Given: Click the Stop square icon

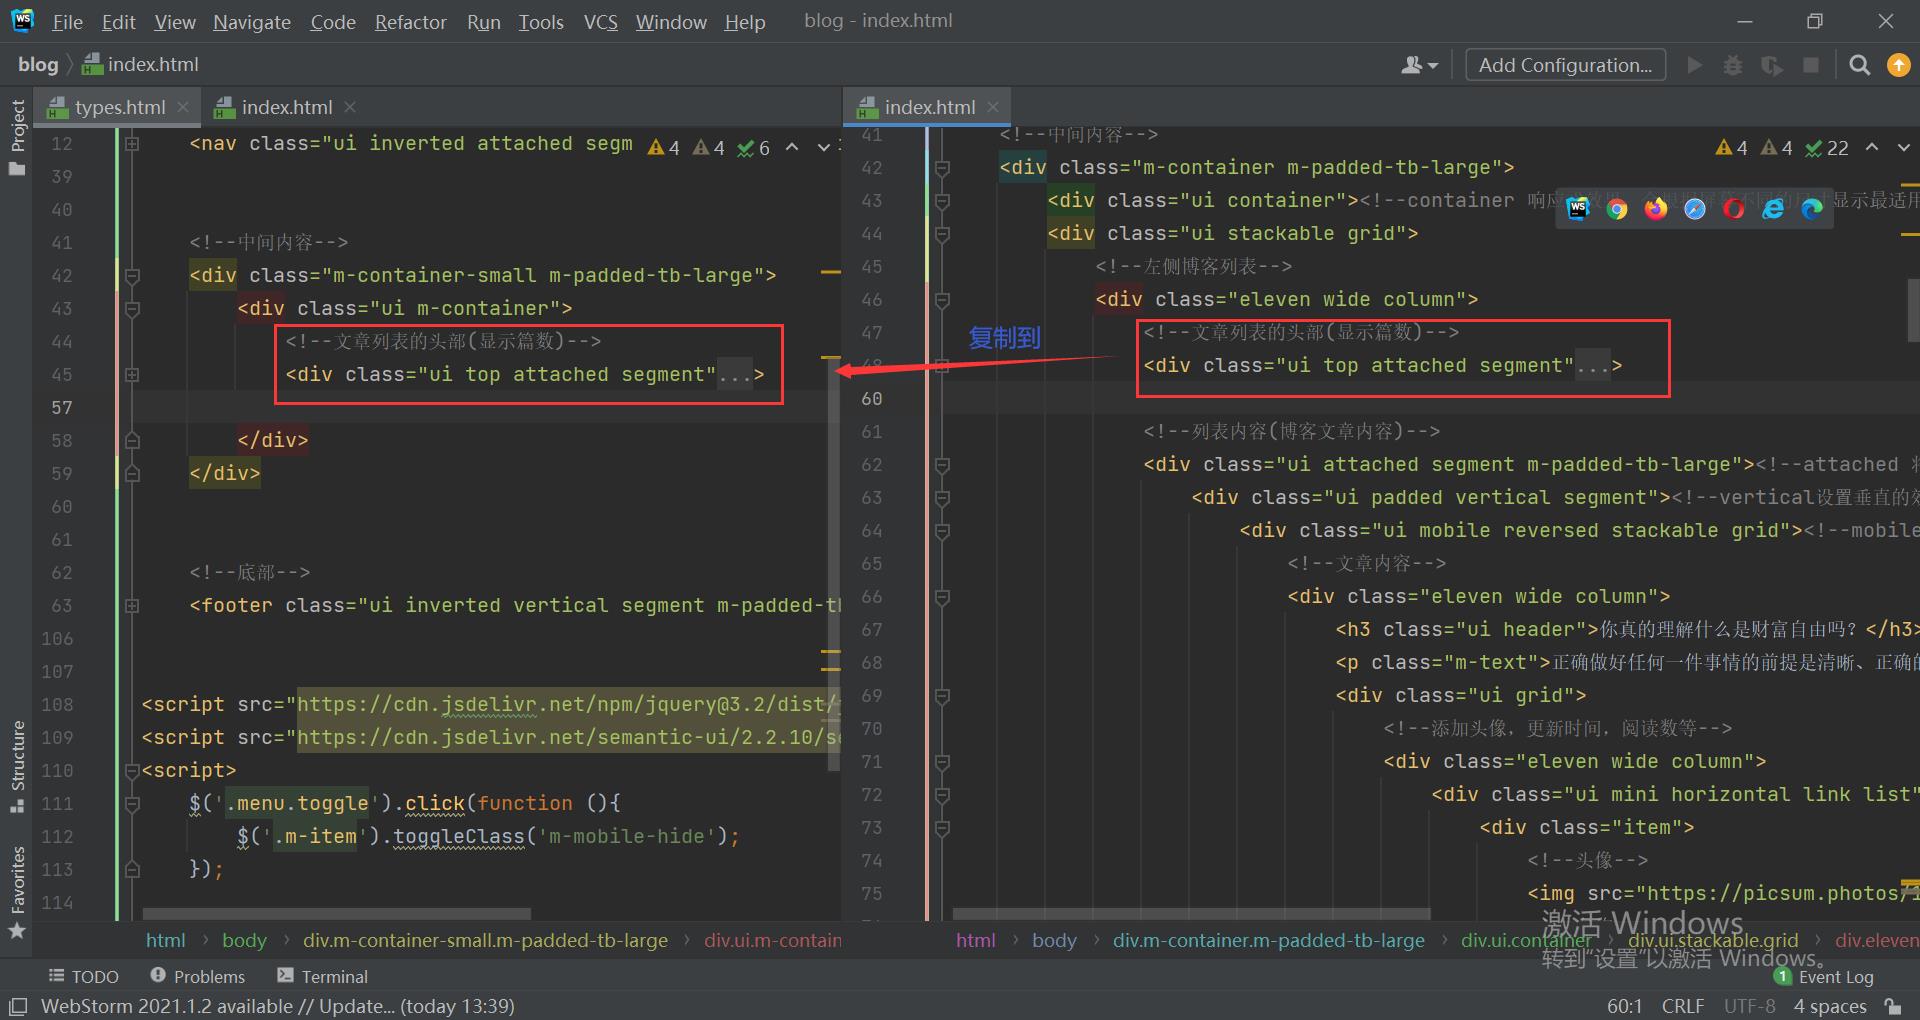Looking at the screenshot, I should click(1810, 65).
